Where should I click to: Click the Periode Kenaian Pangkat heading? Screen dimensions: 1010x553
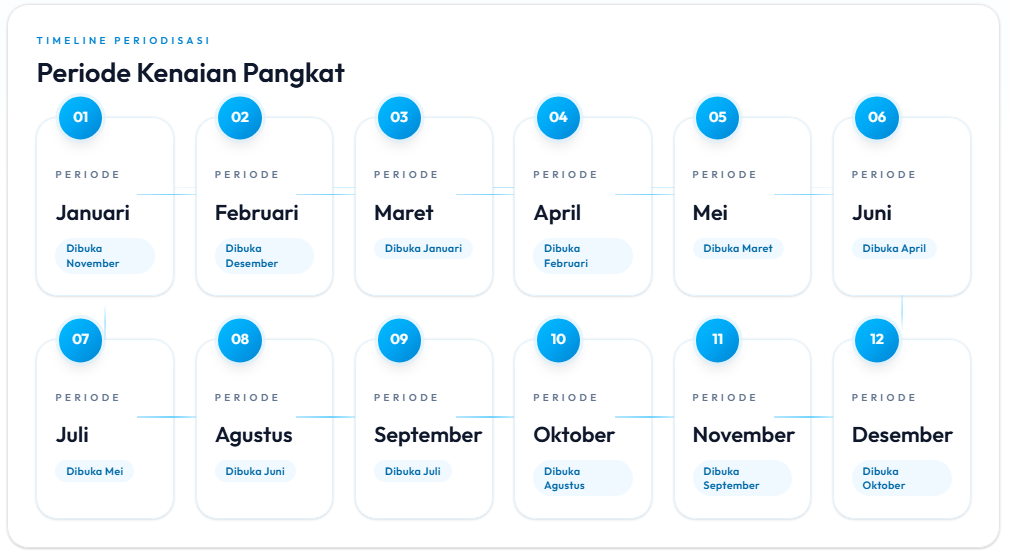coord(191,73)
